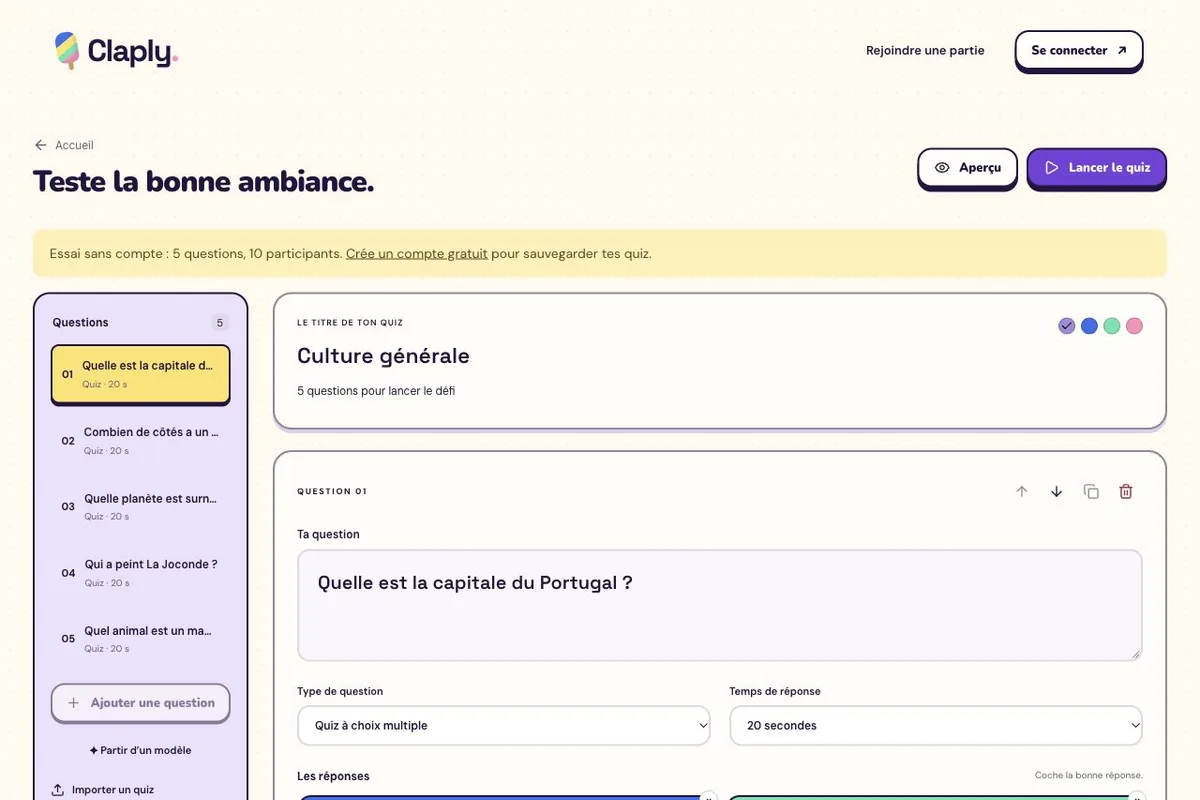Click the 5 questions pour lancer le défi subtitle

tap(376, 391)
